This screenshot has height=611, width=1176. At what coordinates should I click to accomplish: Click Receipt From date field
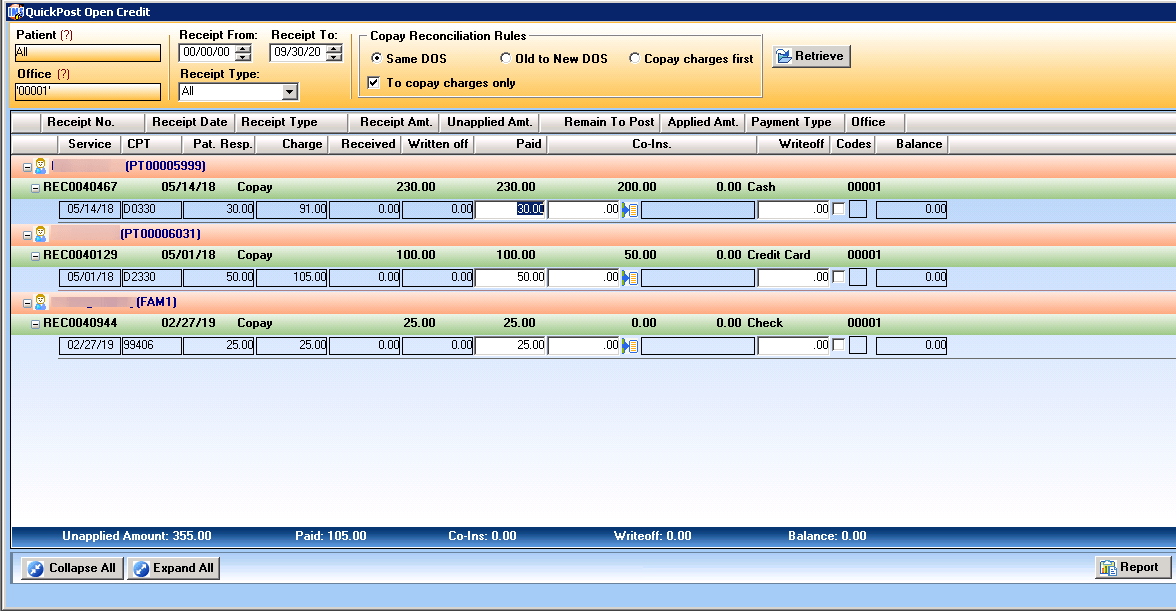click(207, 52)
